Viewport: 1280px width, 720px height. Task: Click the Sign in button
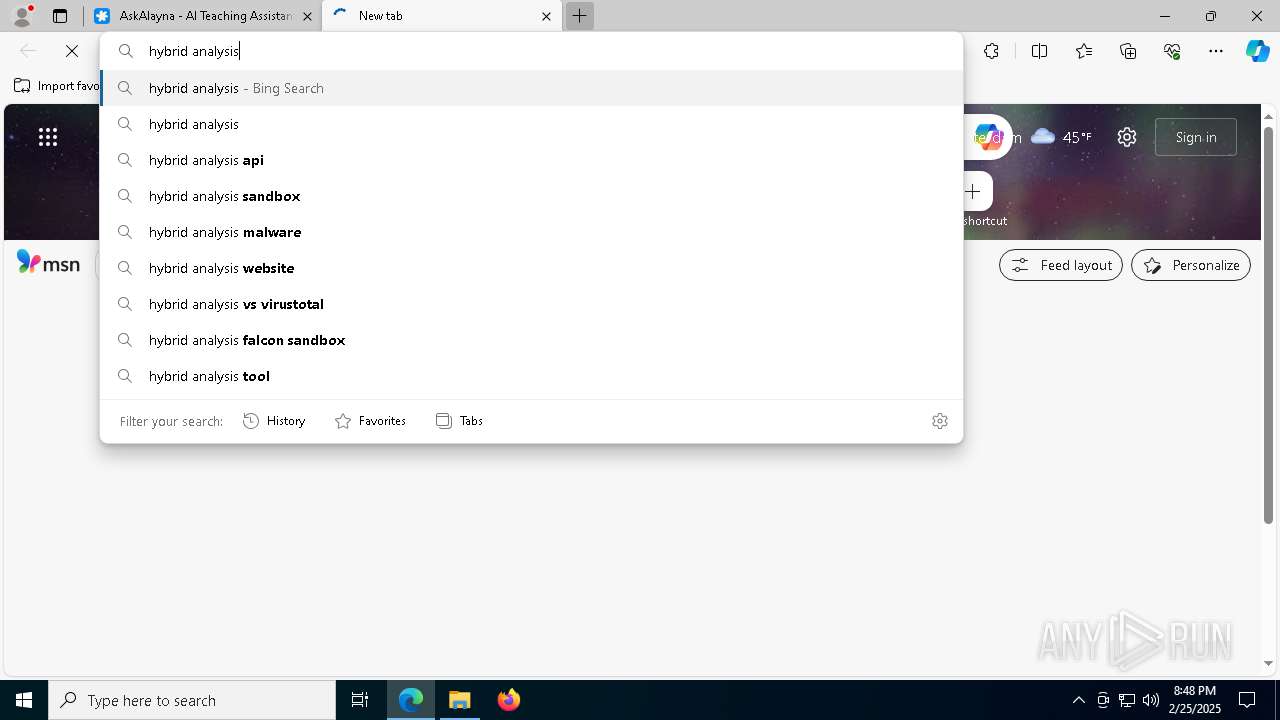tap(1196, 137)
